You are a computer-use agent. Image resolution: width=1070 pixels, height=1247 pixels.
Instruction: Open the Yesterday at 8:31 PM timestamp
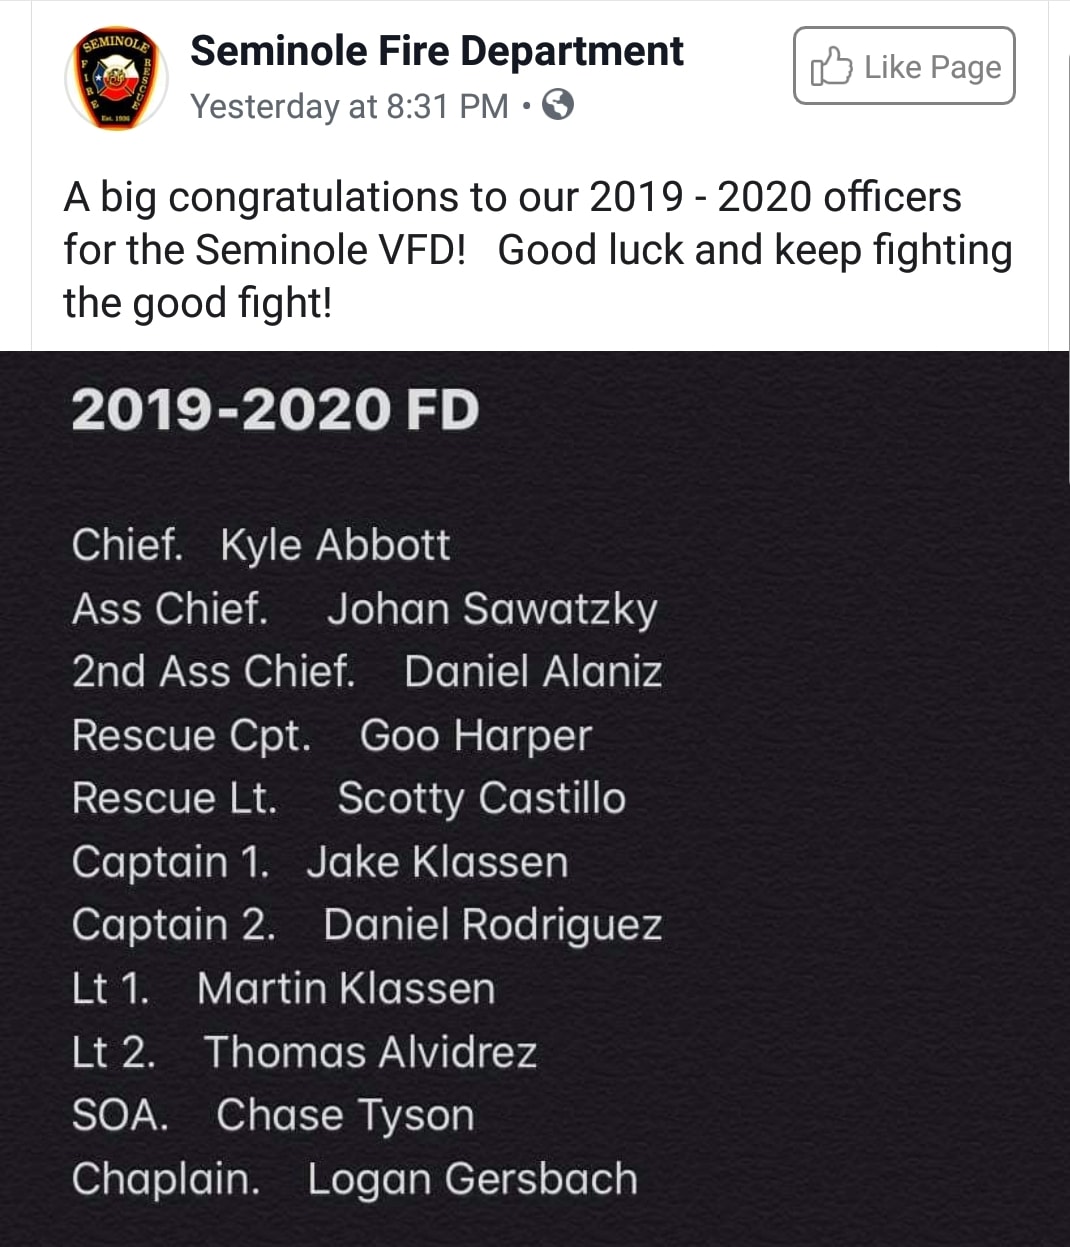tap(350, 105)
